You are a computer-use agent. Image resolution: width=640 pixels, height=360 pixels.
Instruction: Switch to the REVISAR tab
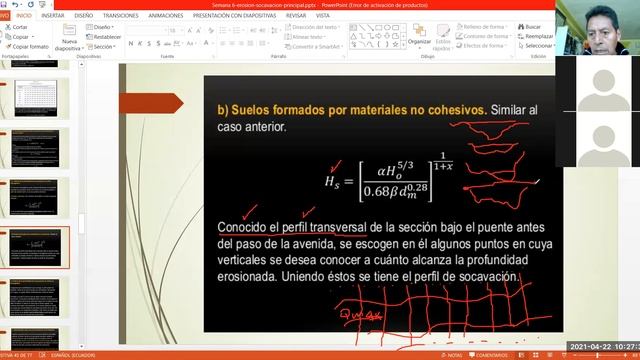pos(296,16)
